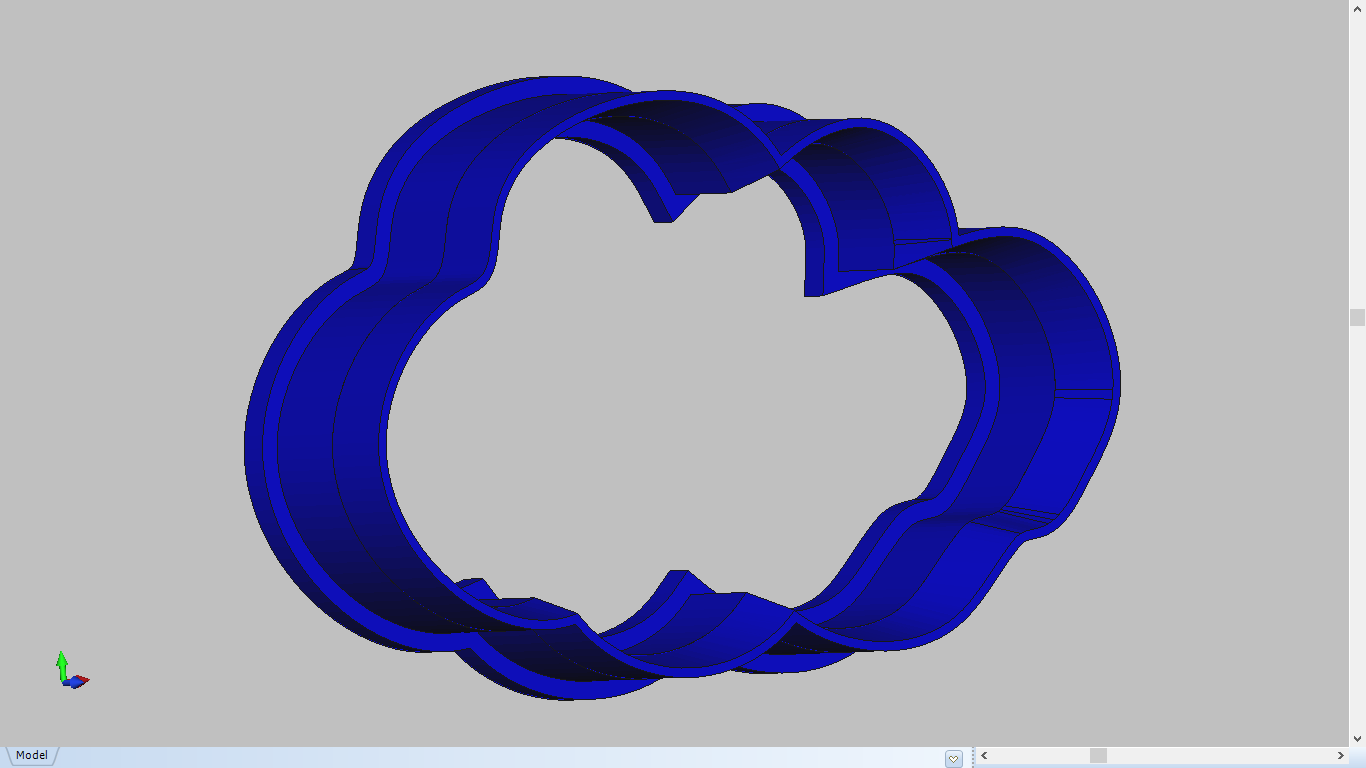Click the vertical scrollbar up arrow
1366x768 pixels.
tap(1357, 8)
